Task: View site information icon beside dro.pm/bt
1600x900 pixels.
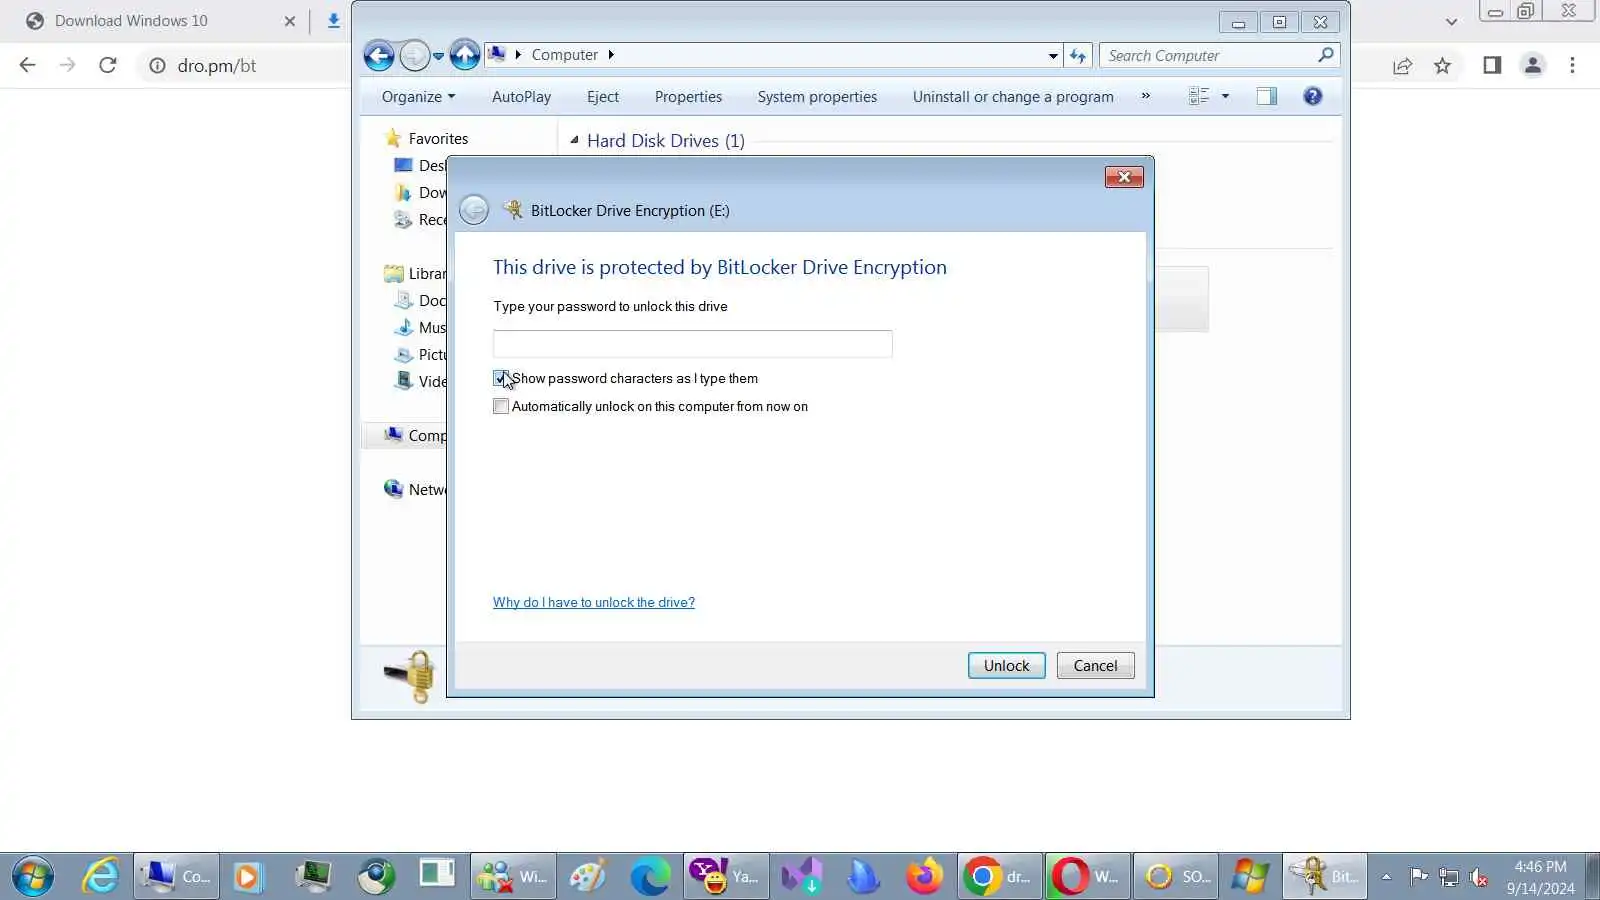Action: pos(157,66)
